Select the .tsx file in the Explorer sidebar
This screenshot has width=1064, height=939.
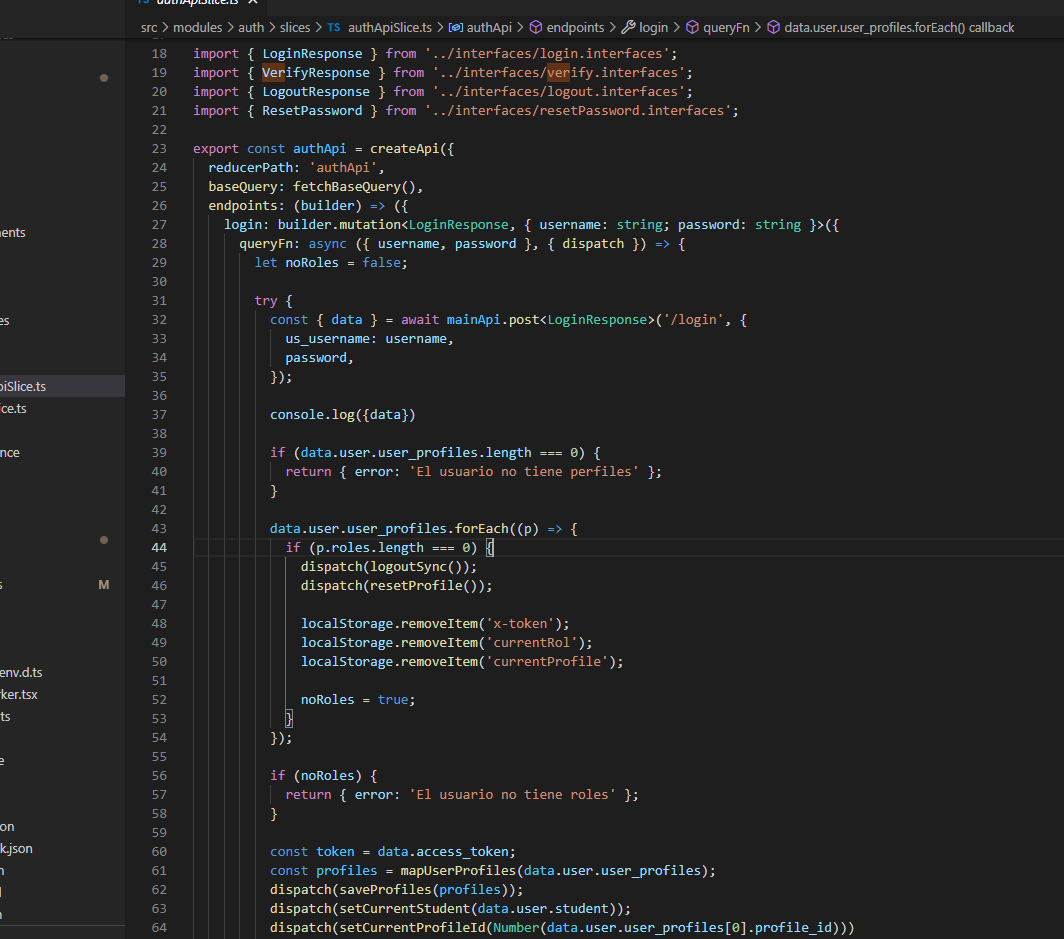coord(22,693)
